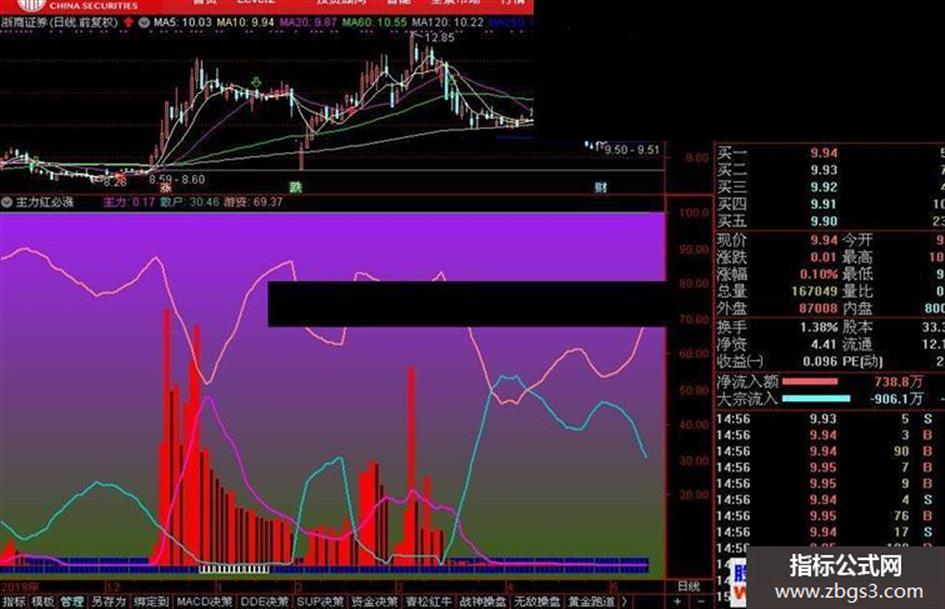Expand more indicator tabs with right chevron
This screenshot has height=609, width=945.
click(624, 601)
